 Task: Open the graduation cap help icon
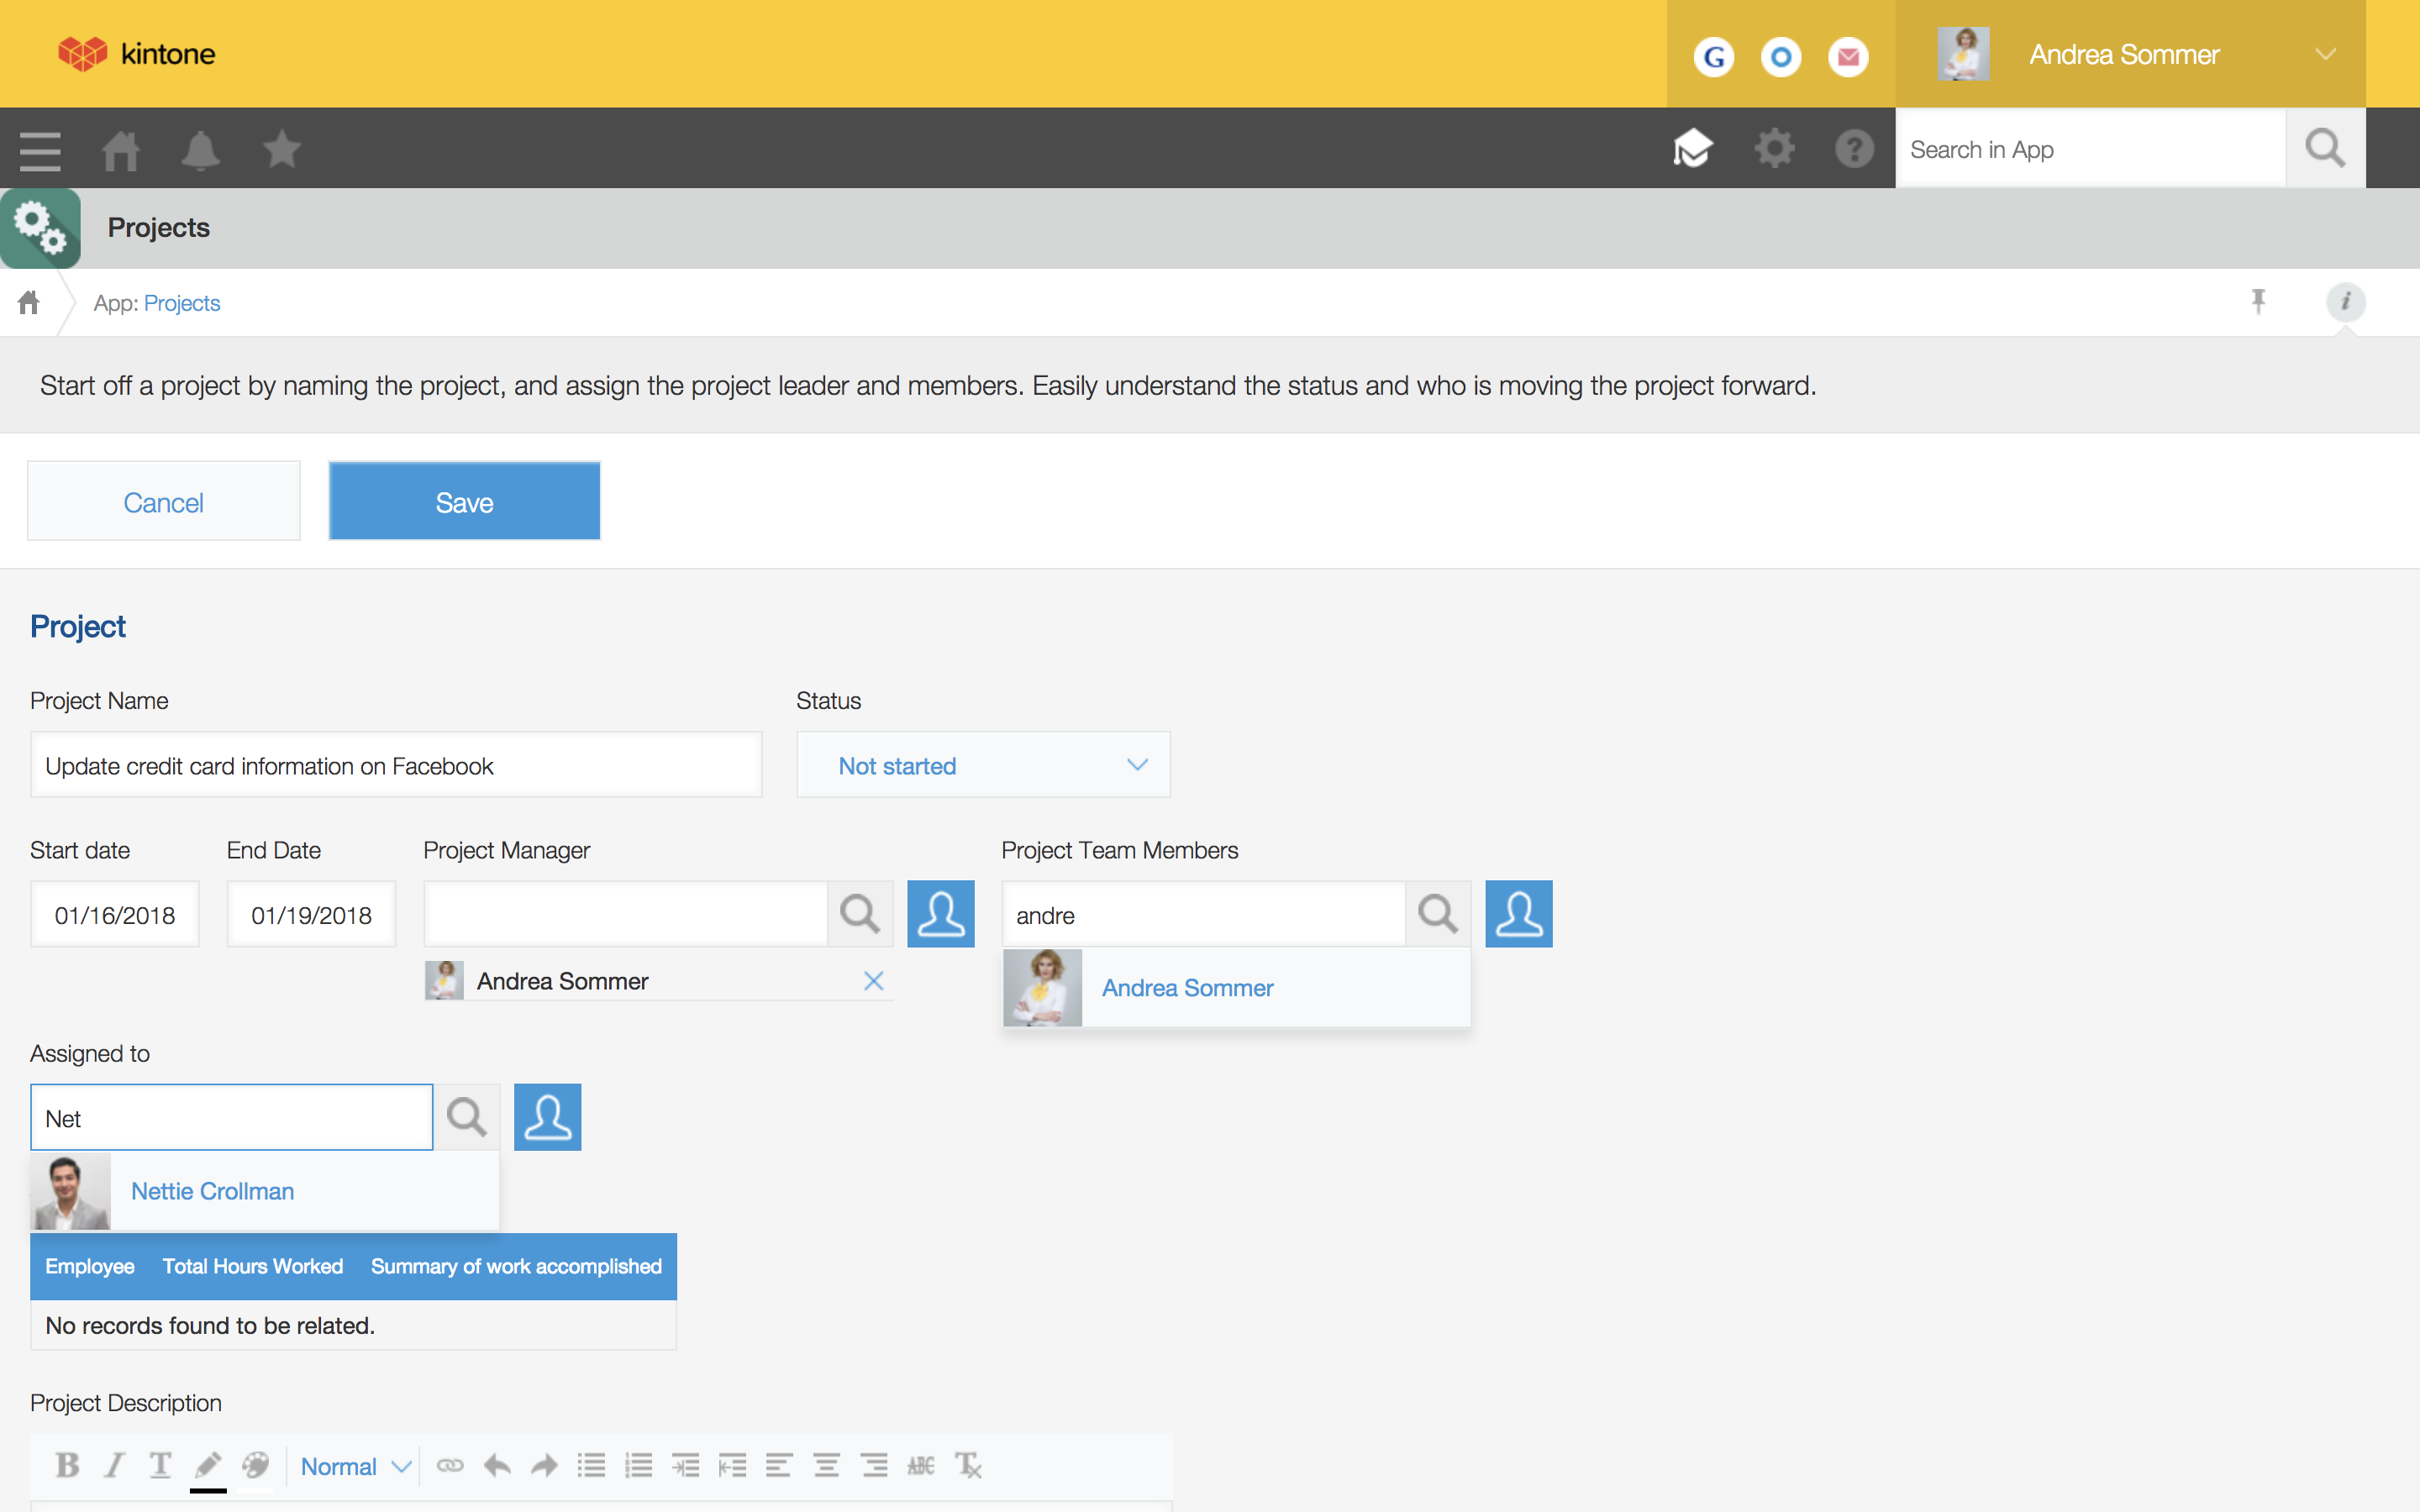coord(1693,149)
